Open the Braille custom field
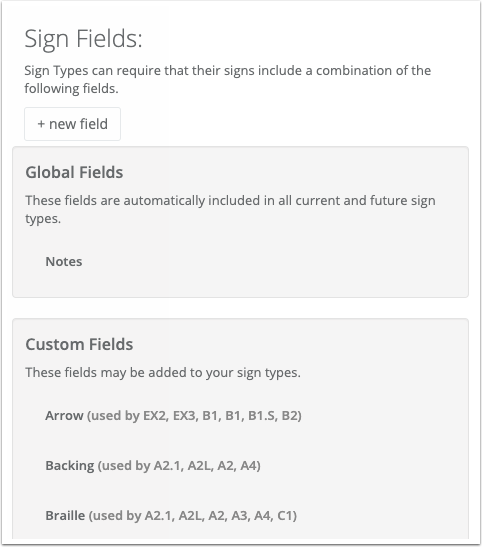This screenshot has height=547, width=482. 65,515
